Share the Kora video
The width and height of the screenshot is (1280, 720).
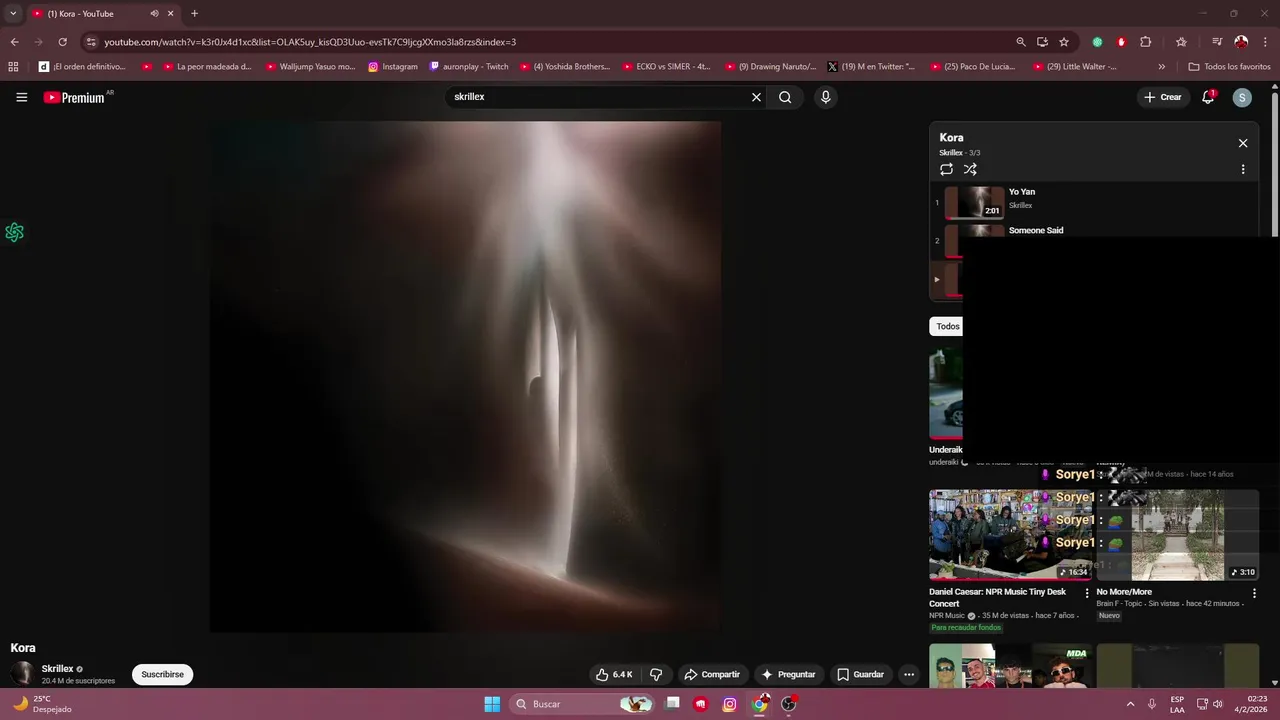coord(712,675)
